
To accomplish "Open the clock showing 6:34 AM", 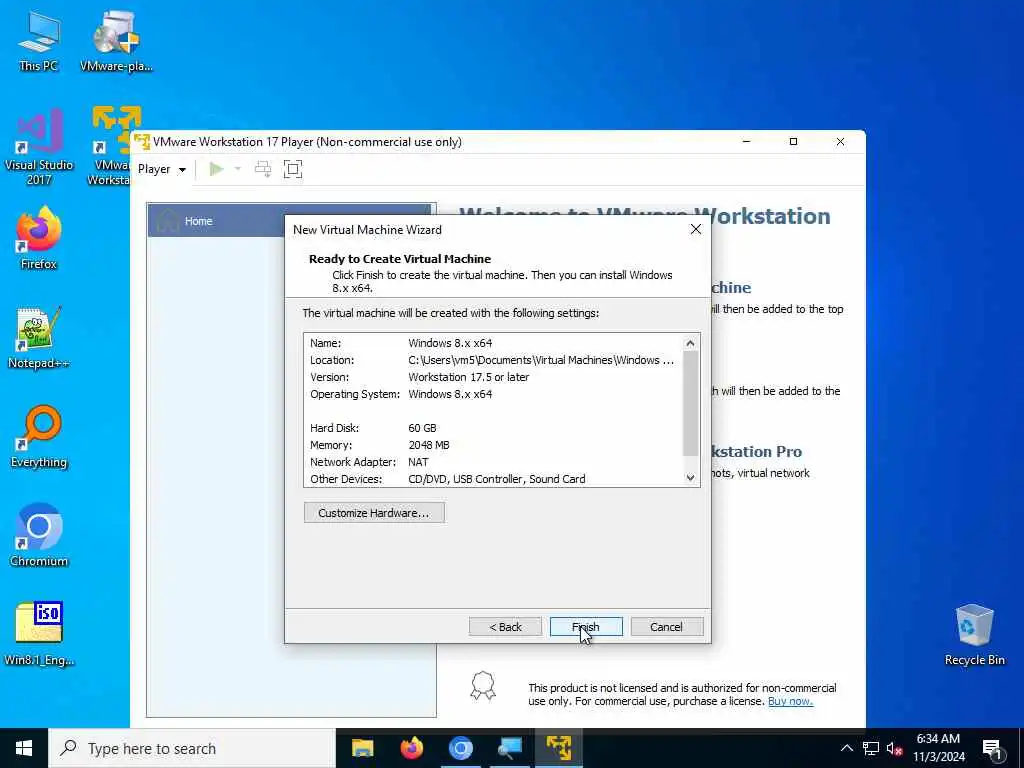I will click(938, 748).
